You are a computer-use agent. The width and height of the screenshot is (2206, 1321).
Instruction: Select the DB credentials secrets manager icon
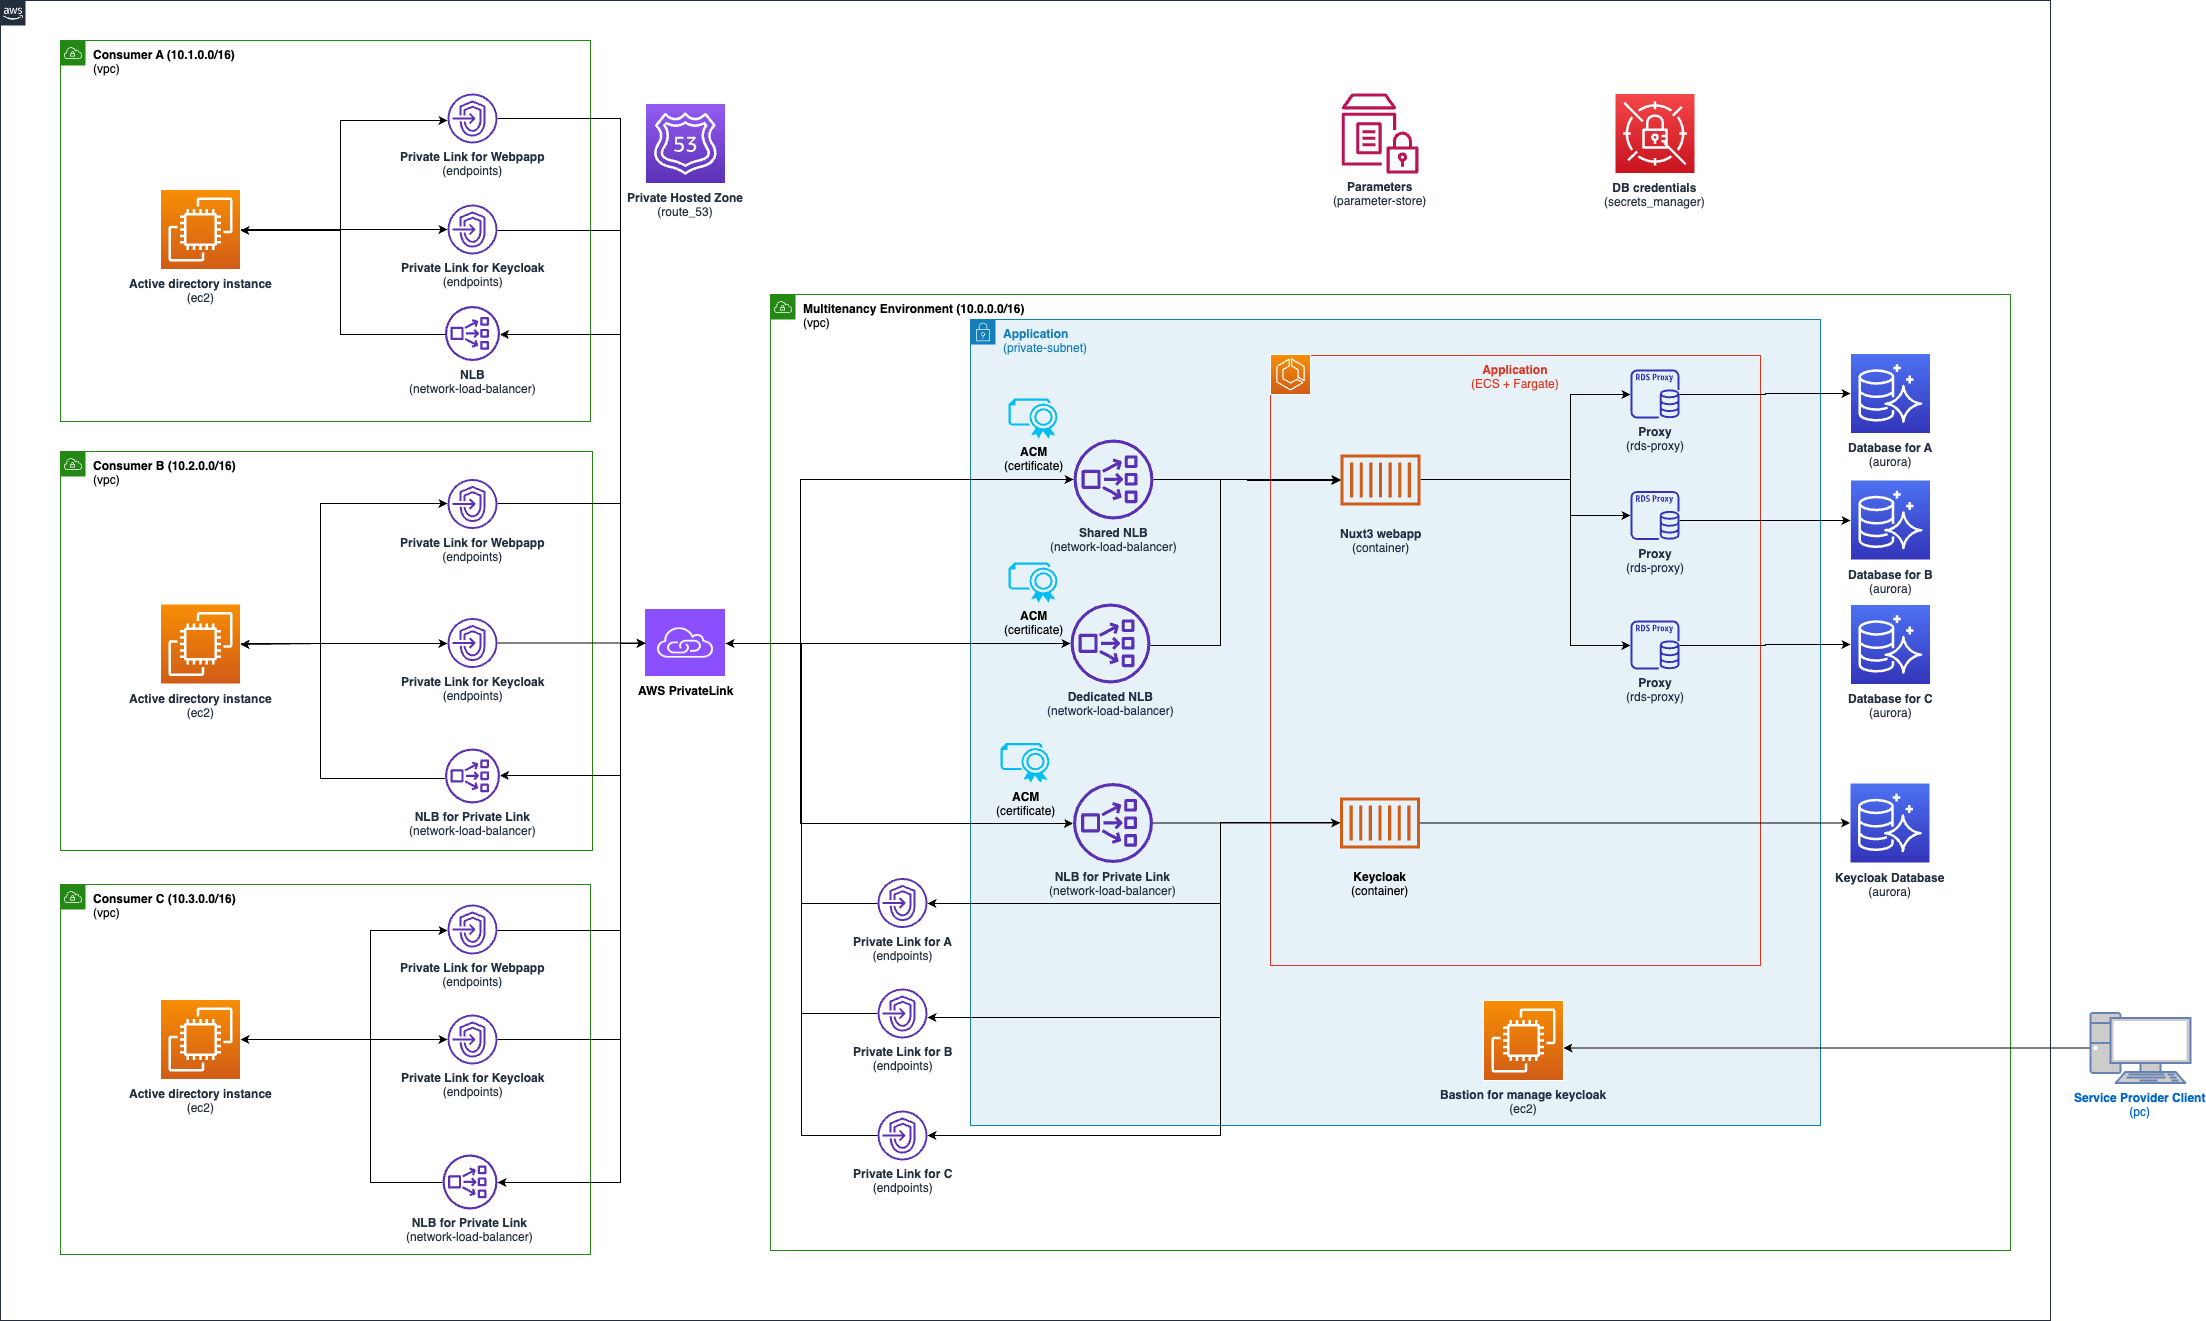1654,134
